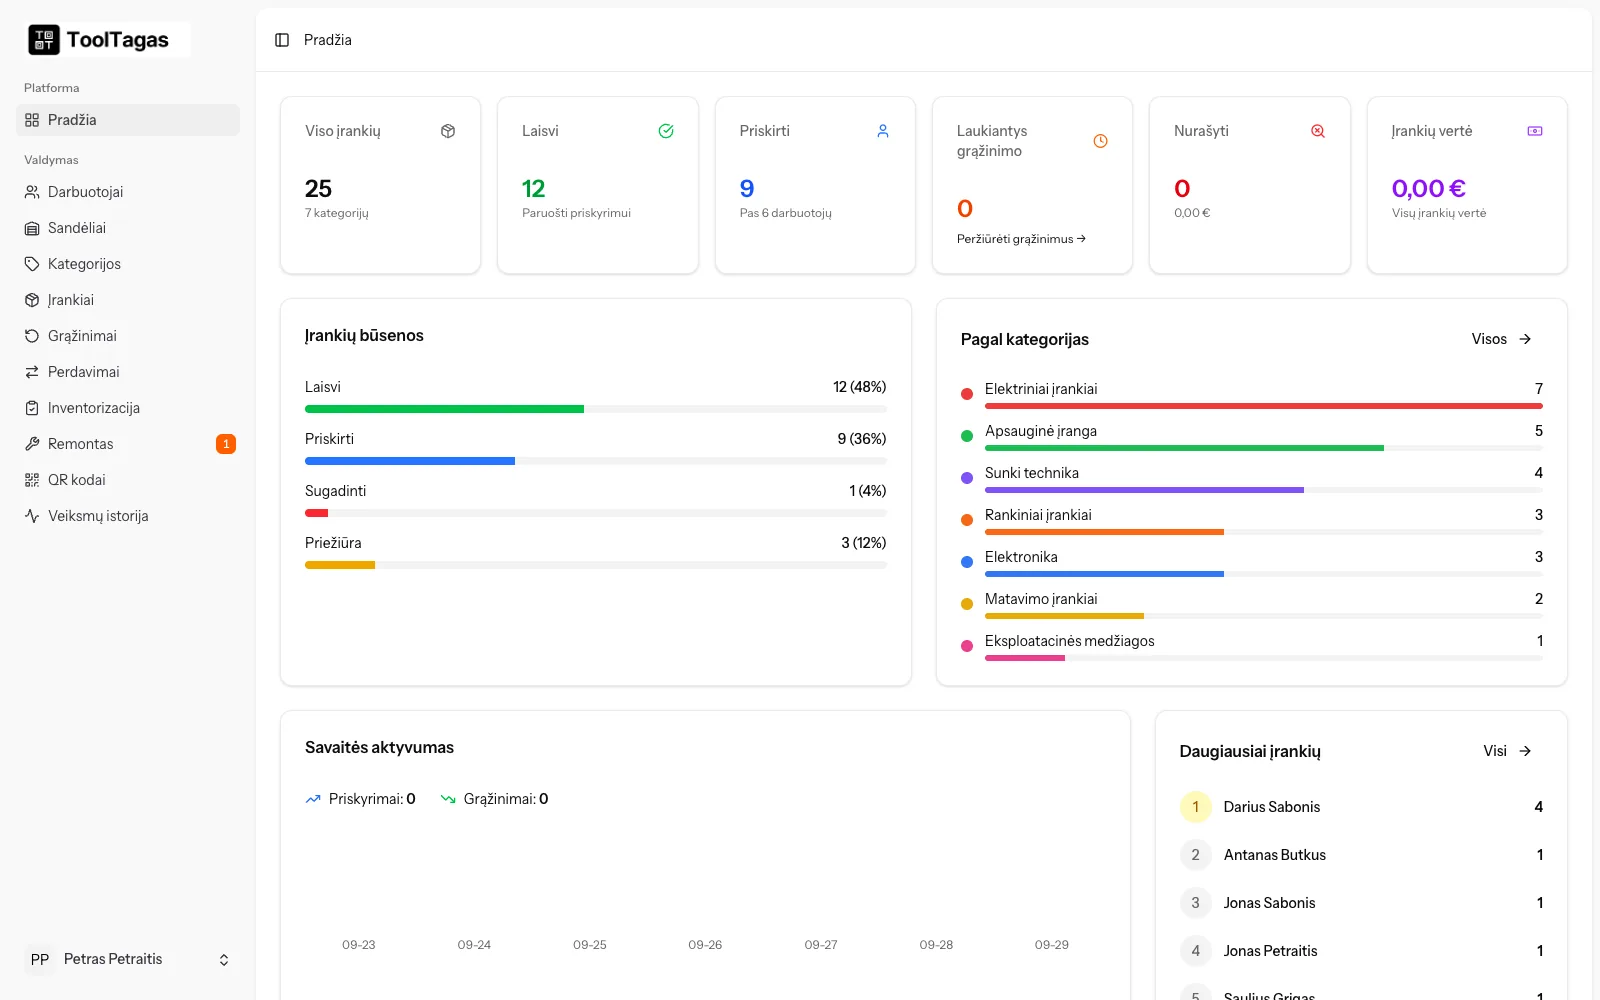Click rank 4 badge for Jonas Petraitis
1600x1000 pixels.
pos(1196,951)
